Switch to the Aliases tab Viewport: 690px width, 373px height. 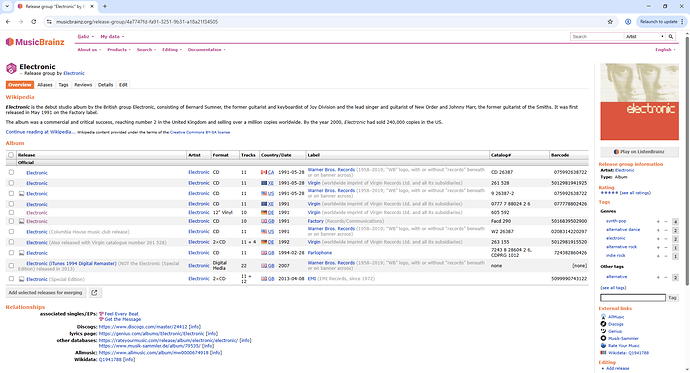45,85
